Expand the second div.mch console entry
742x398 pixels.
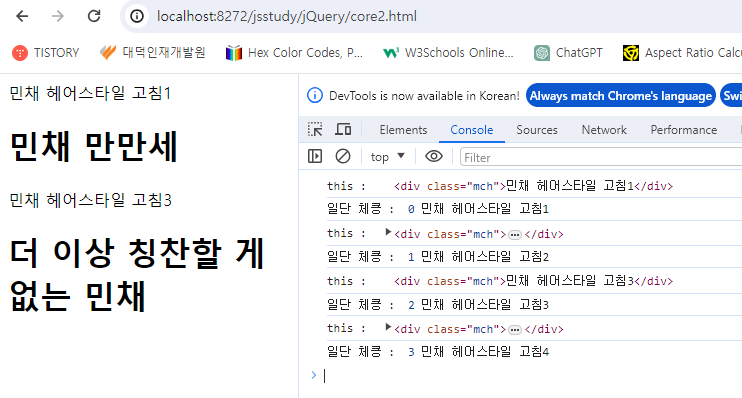click(388, 232)
